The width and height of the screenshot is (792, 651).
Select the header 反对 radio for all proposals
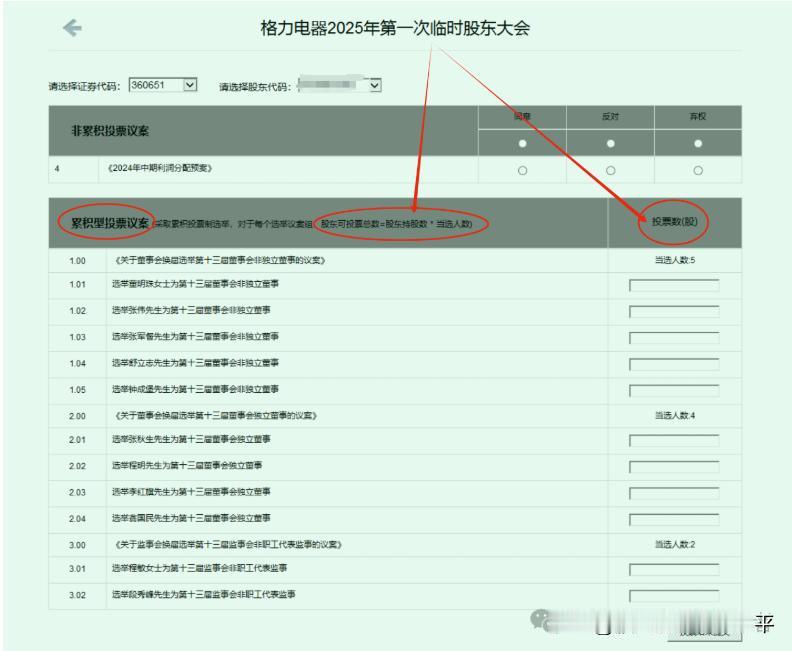click(x=610, y=143)
